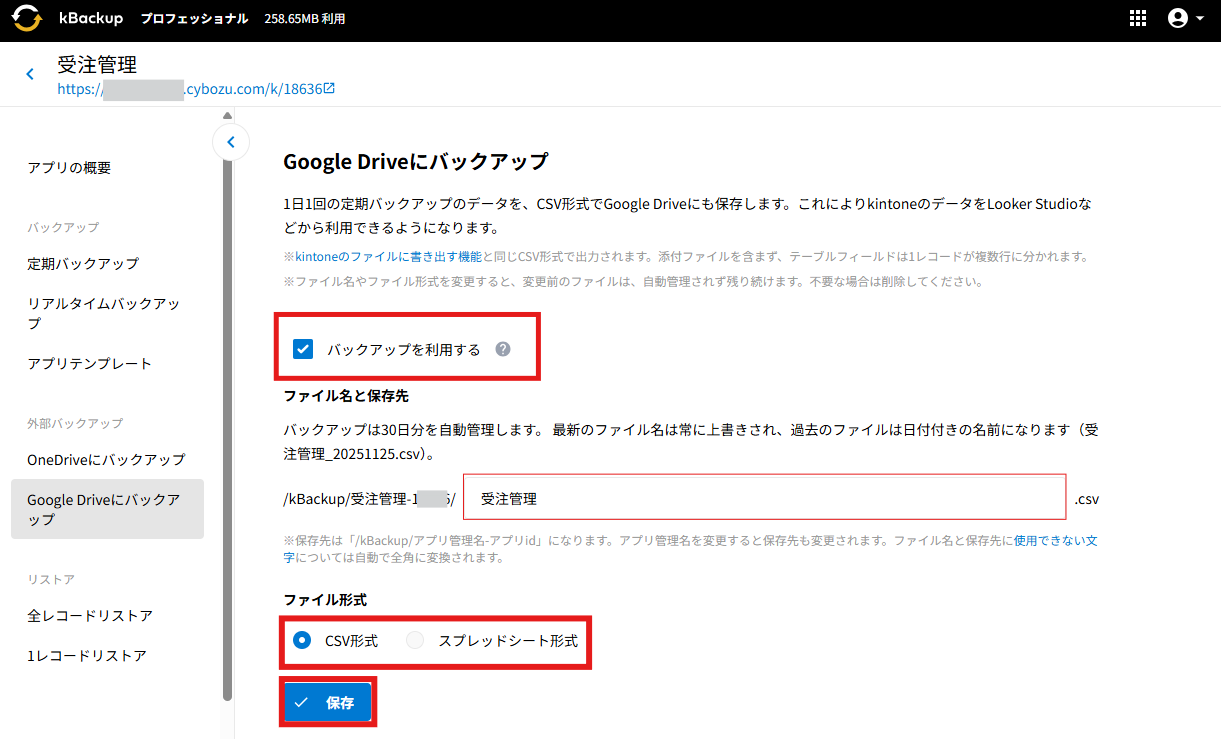Click the file name input field

764,498
